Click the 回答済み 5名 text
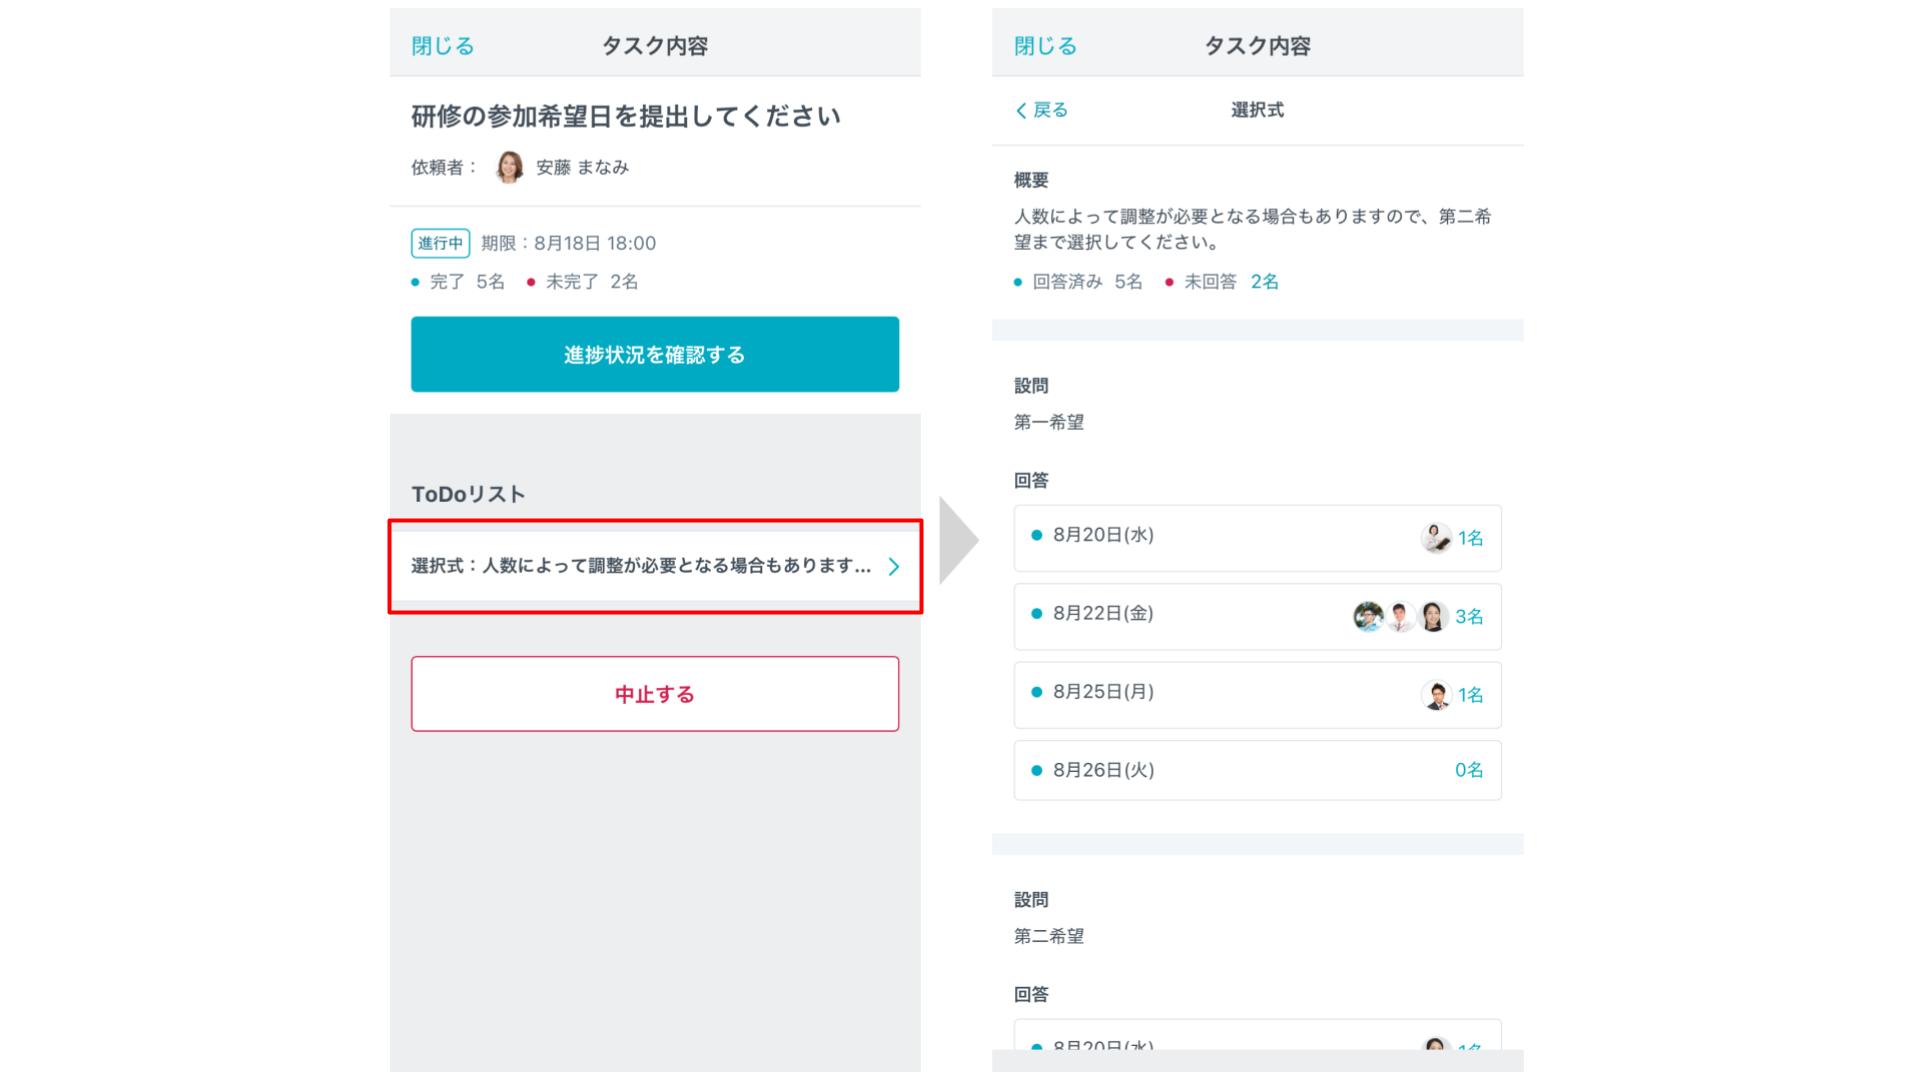Screen dimensions: 1920x1080 [x=1087, y=282]
